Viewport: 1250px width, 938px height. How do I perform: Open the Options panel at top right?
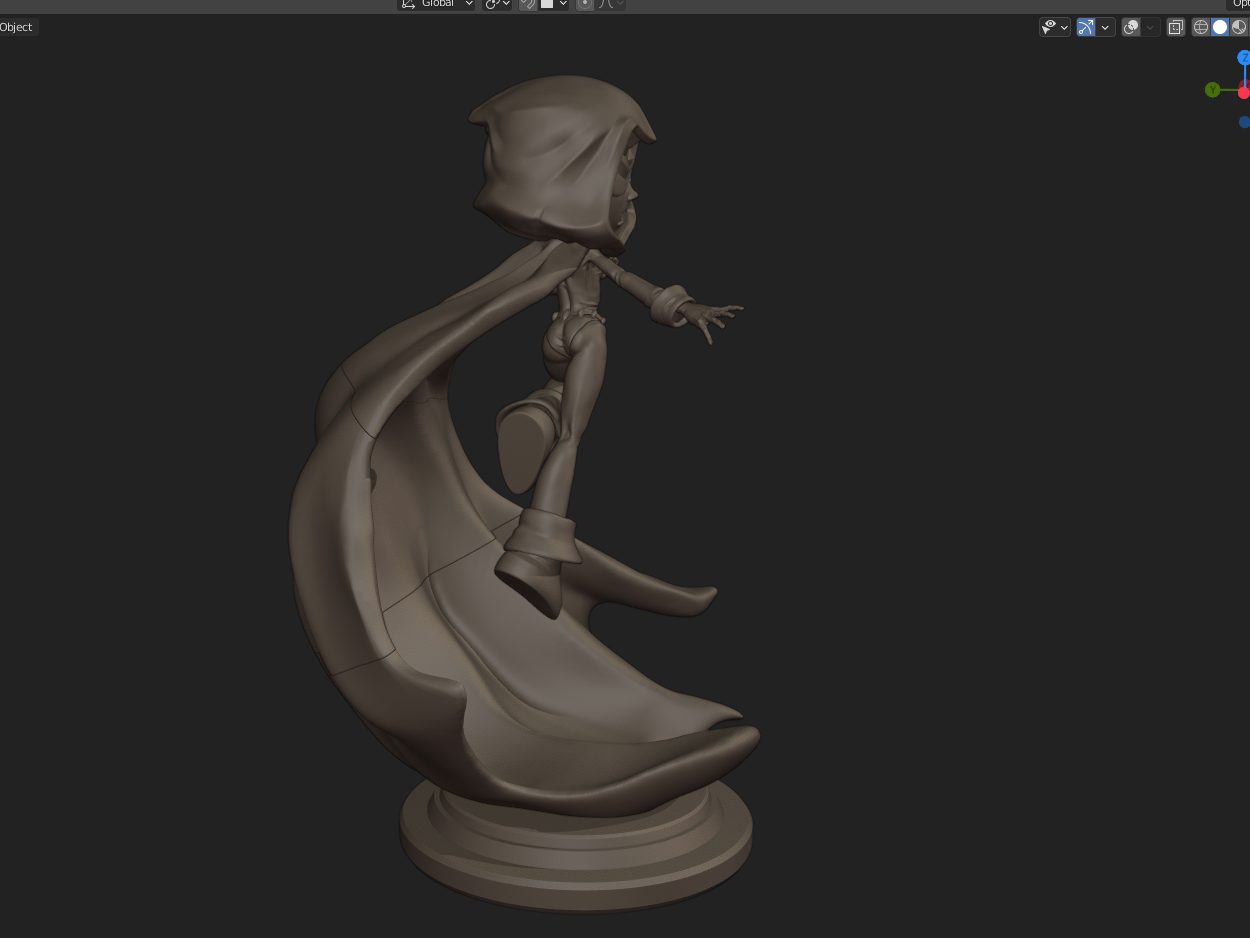pos(1240,4)
